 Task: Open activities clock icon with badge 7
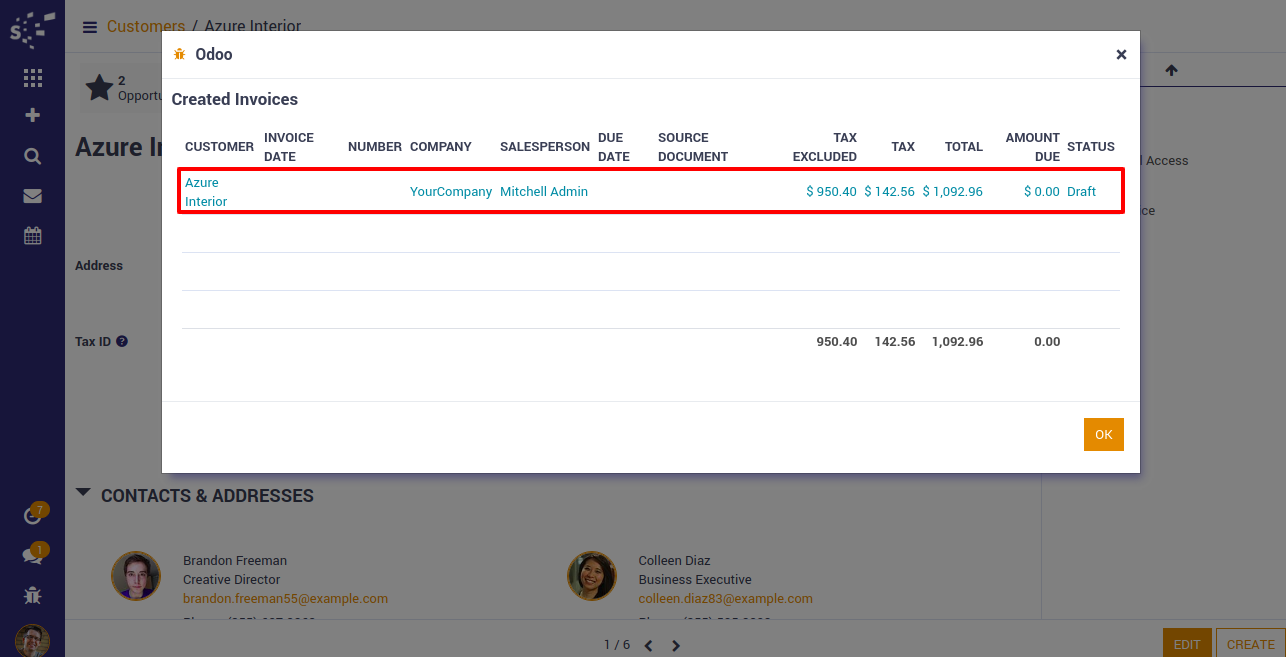pyautogui.click(x=33, y=515)
